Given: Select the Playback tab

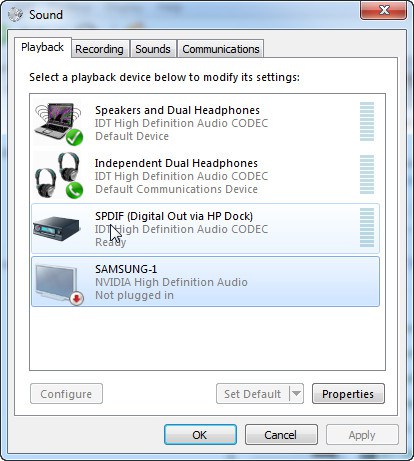Looking at the screenshot, I should pos(42,47).
